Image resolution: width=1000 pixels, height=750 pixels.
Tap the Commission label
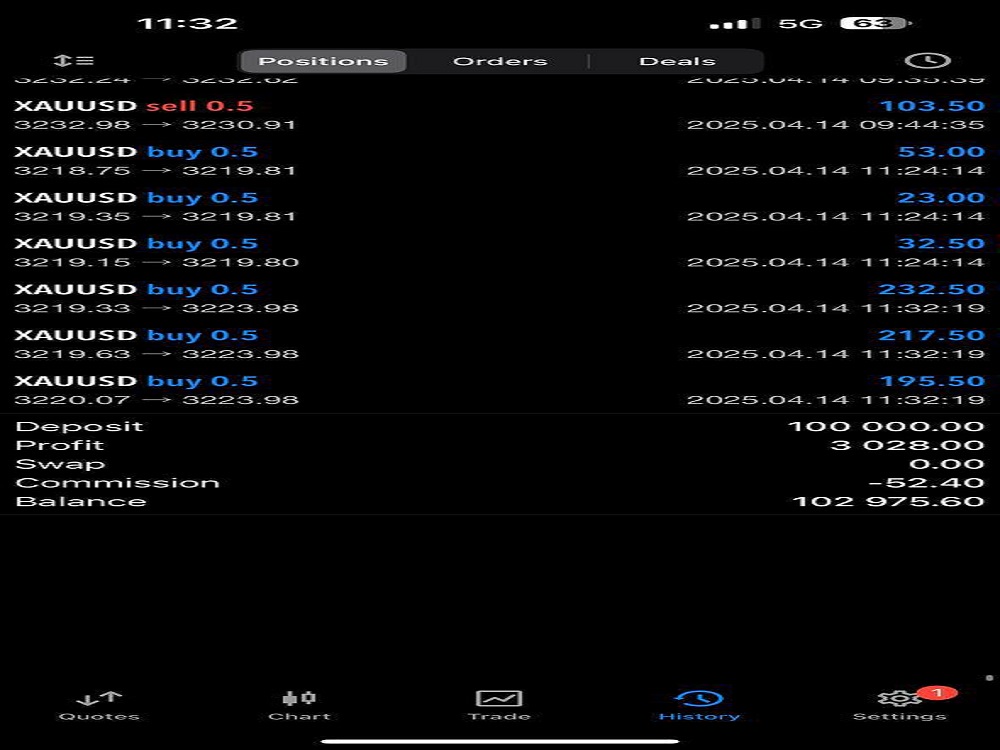[117, 483]
